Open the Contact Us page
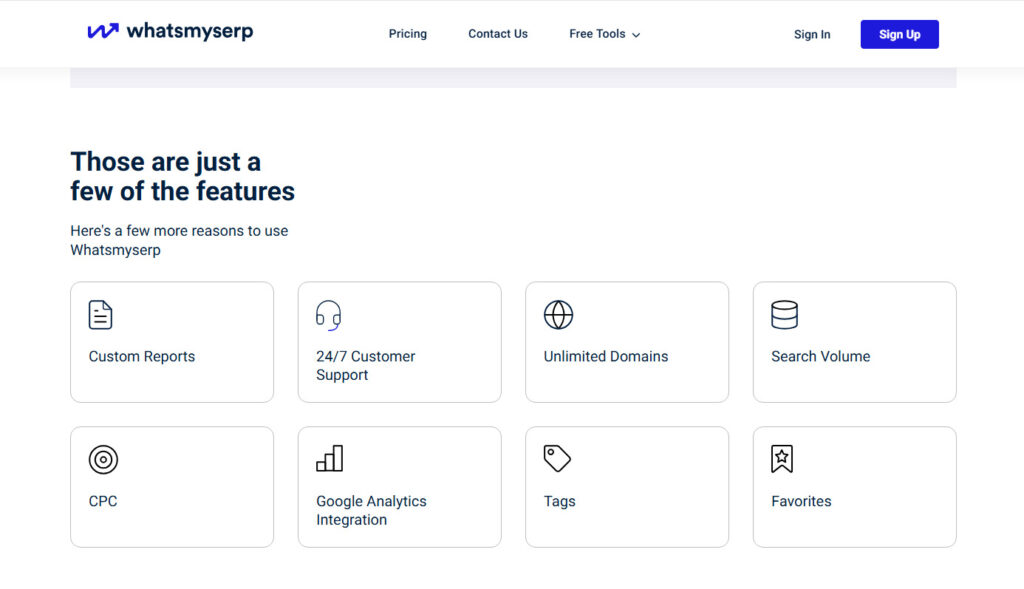The image size is (1024, 589). click(x=497, y=33)
